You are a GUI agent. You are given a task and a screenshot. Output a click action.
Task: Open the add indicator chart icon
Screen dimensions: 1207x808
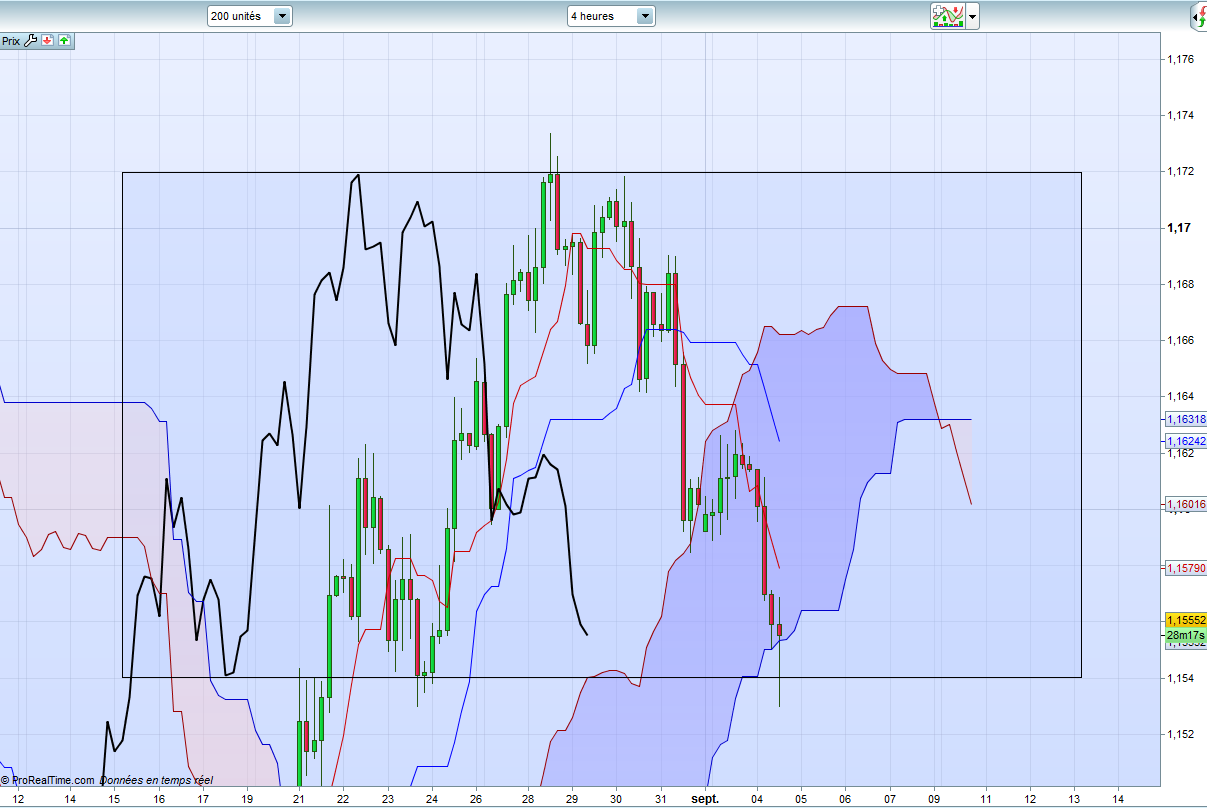point(947,16)
